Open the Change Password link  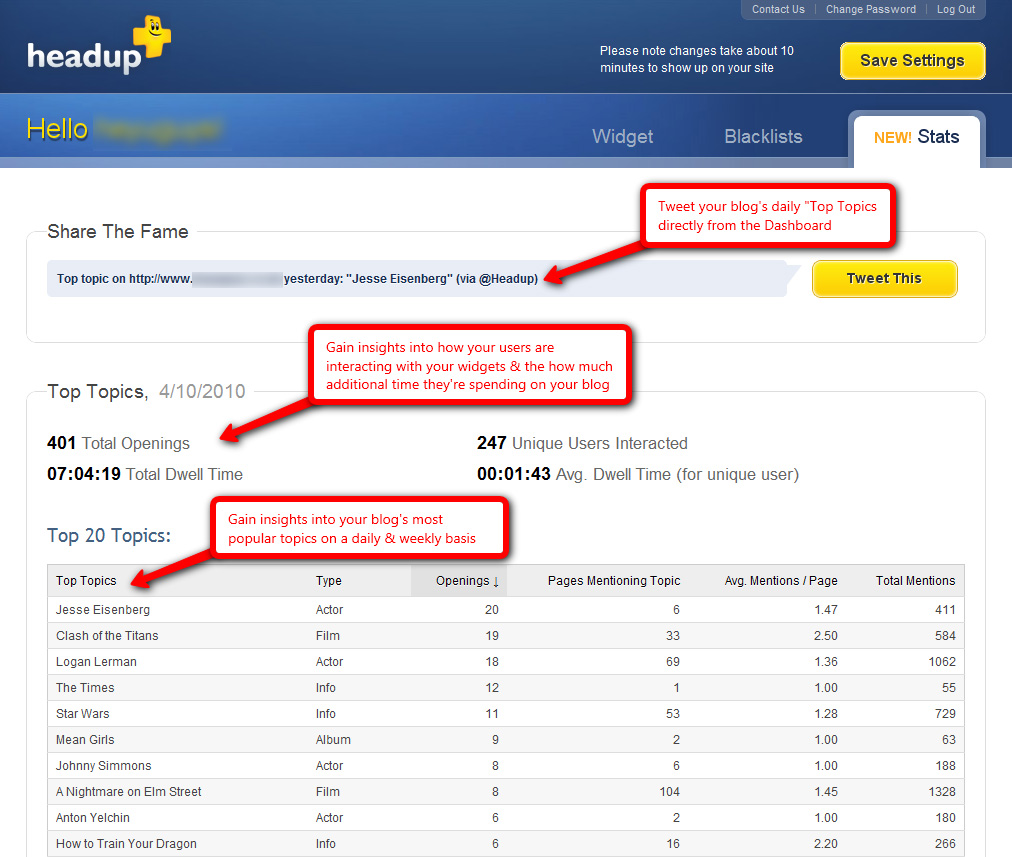pos(871,10)
